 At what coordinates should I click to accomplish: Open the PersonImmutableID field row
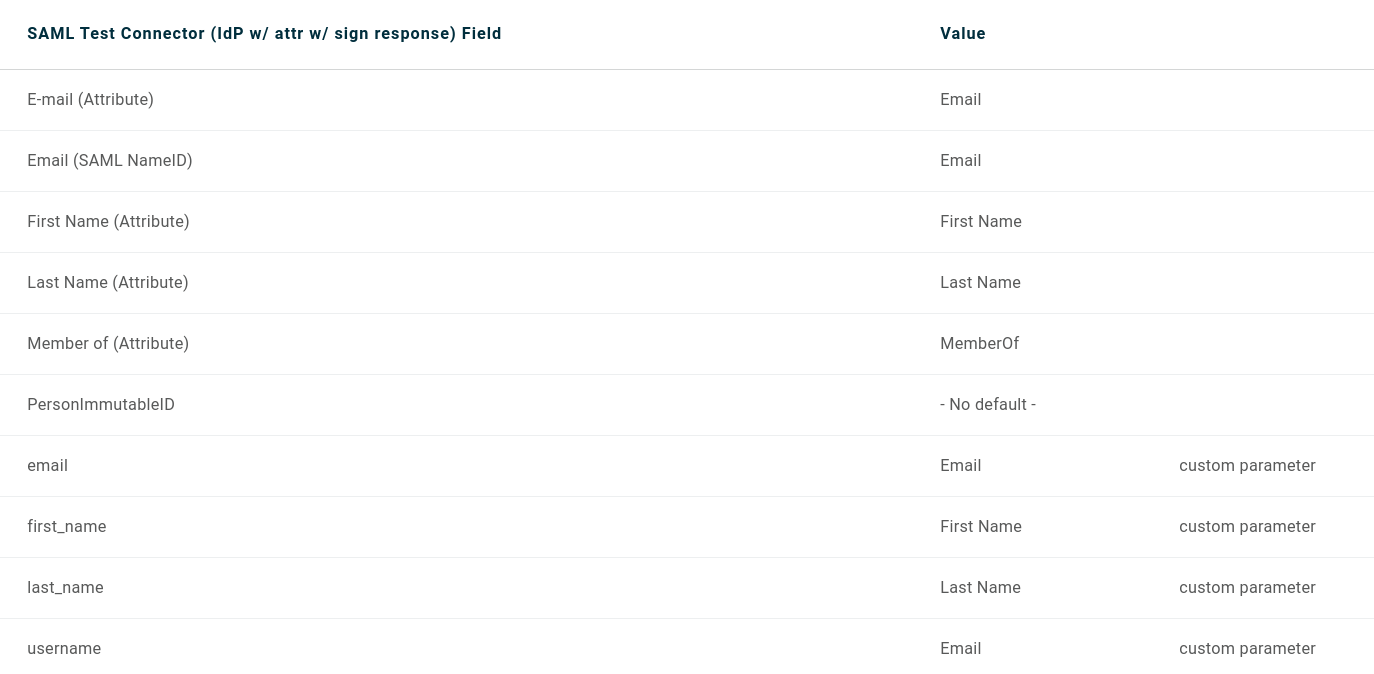click(101, 405)
